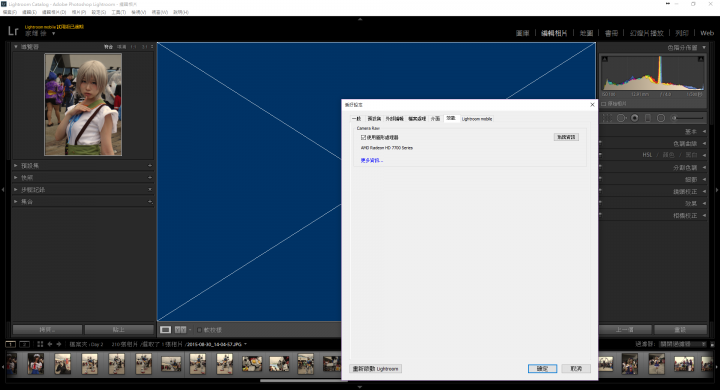Open Lightroom mobile tab in preferences
Viewport: 720px width, 390px height.
click(477, 119)
